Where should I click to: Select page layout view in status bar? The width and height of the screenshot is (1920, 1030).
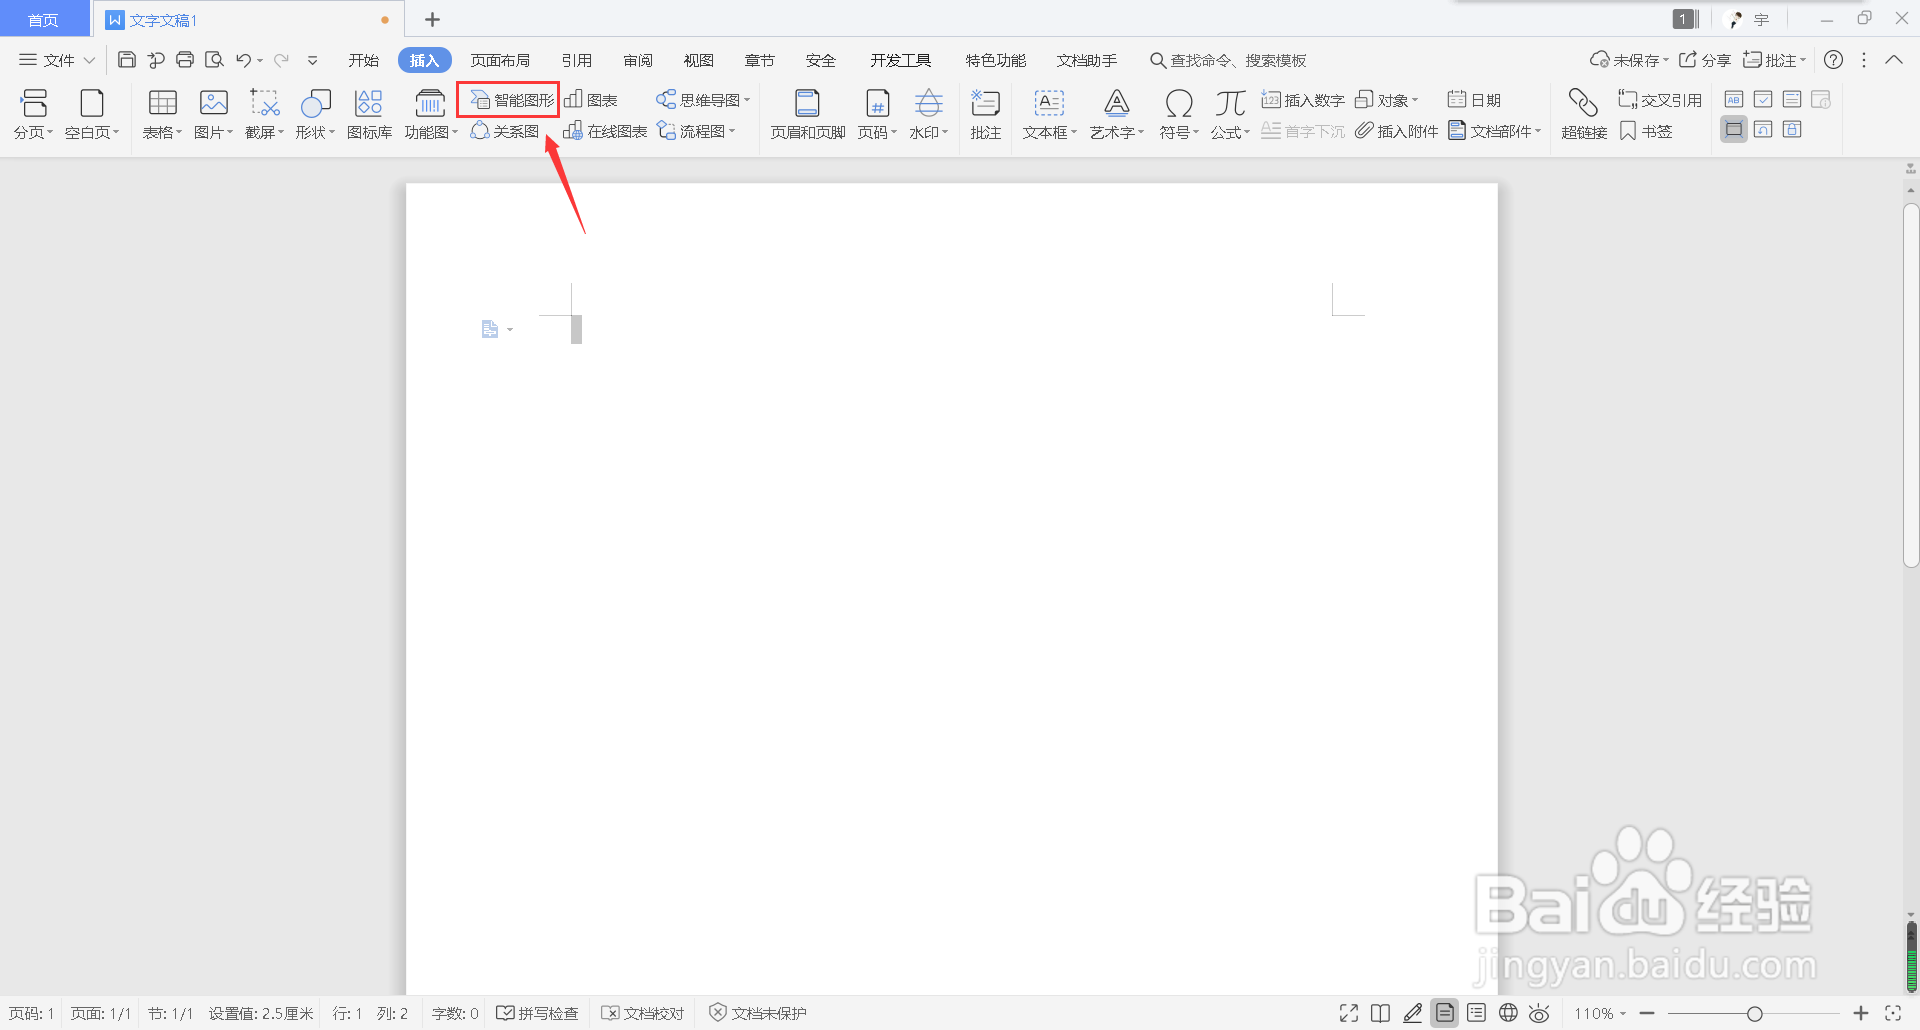(1444, 1013)
